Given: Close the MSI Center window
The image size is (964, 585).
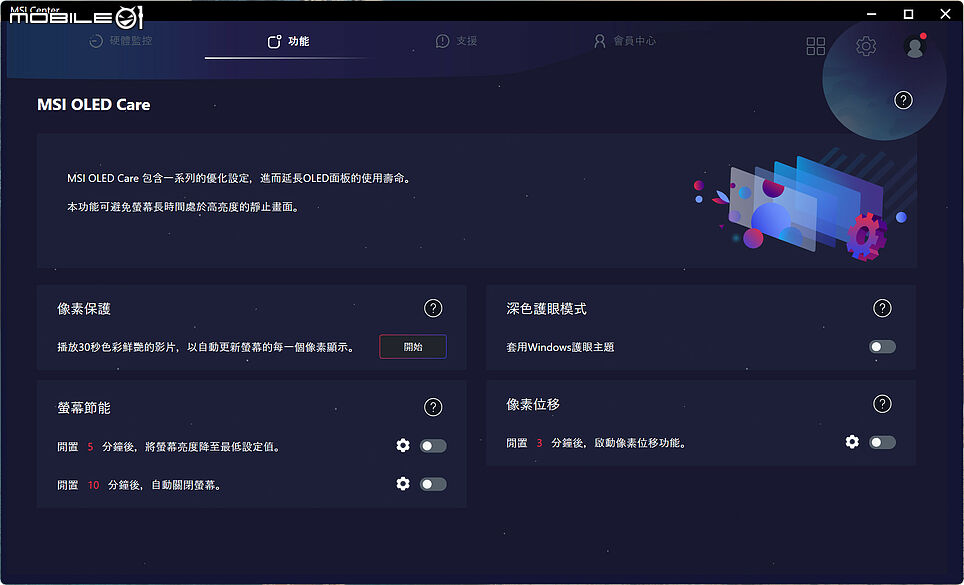Looking at the screenshot, I should pos(945,14).
